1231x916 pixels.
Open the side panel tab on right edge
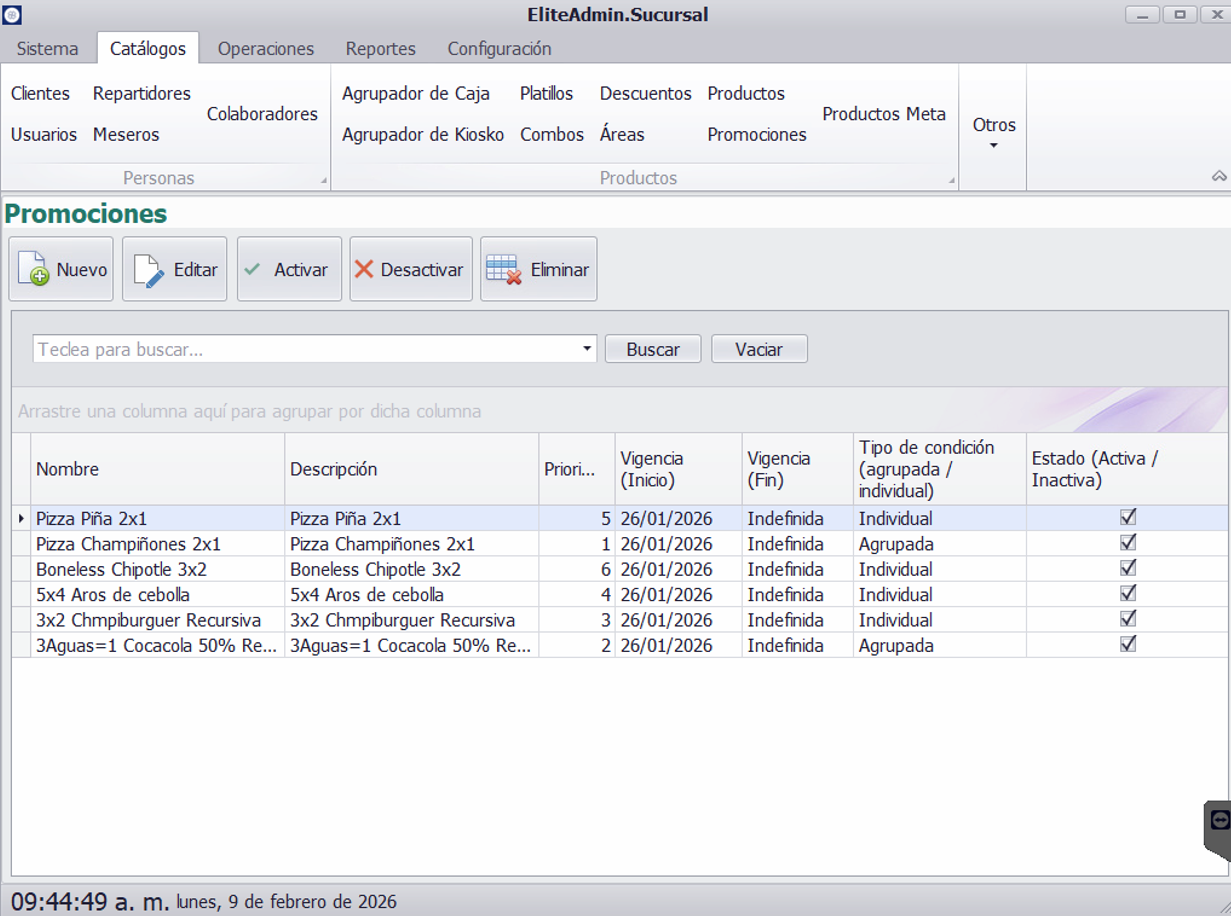coord(1218,821)
